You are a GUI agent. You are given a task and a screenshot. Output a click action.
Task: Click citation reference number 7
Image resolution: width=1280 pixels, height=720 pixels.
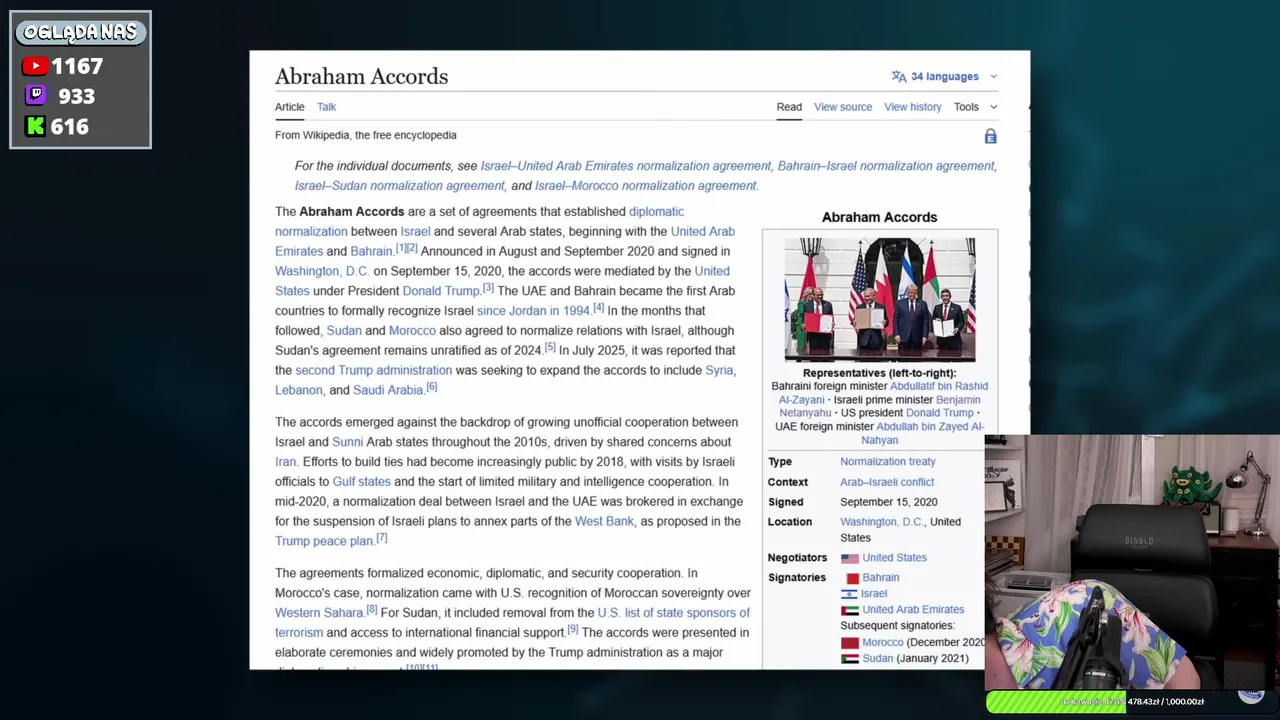pos(381,538)
